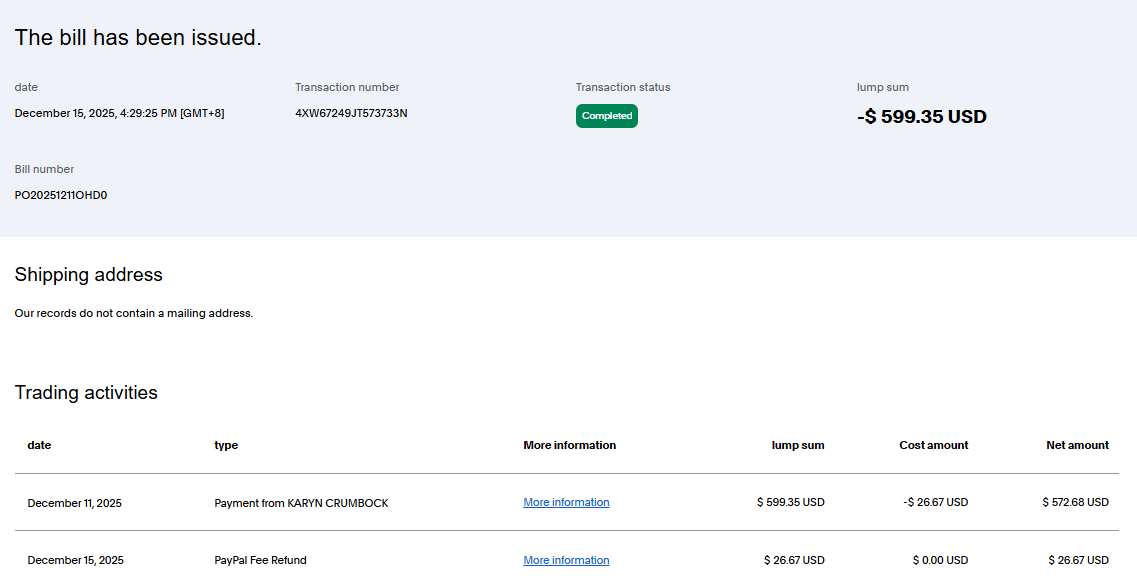Image resolution: width=1137 pixels, height=588 pixels.
Task: Click the 'type' column header
Action: tap(226, 445)
